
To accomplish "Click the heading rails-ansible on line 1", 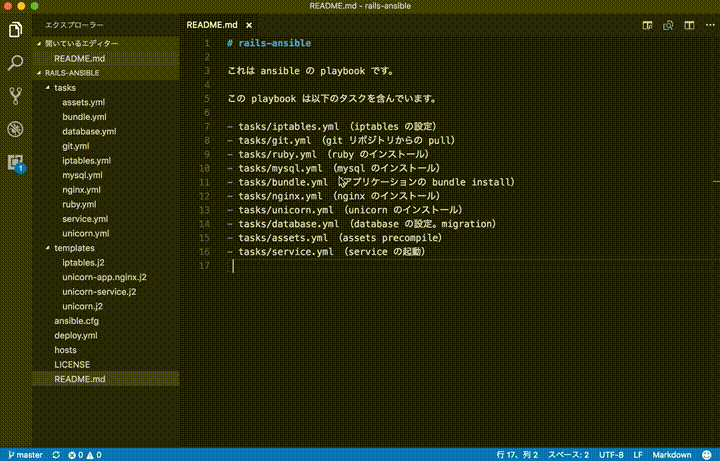I will coord(275,43).
